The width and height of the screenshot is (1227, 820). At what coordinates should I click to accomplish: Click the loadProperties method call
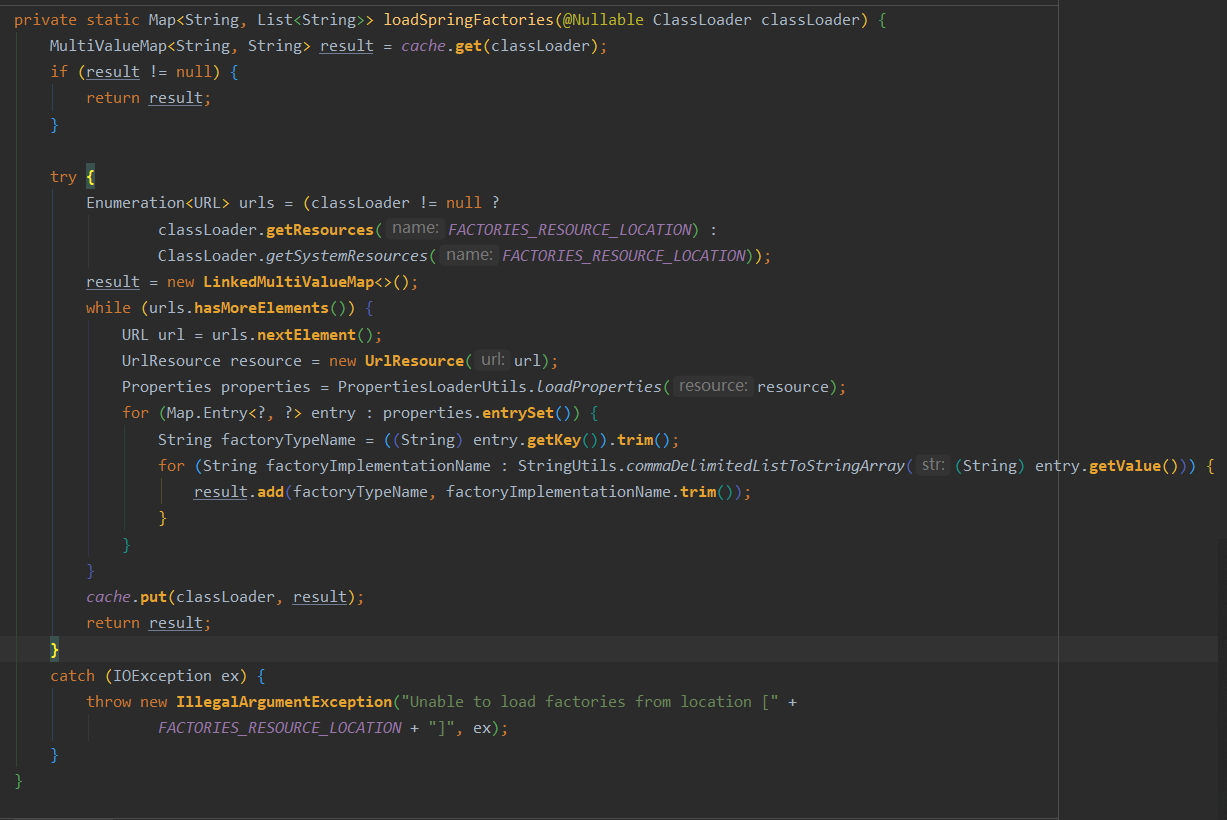coord(599,386)
